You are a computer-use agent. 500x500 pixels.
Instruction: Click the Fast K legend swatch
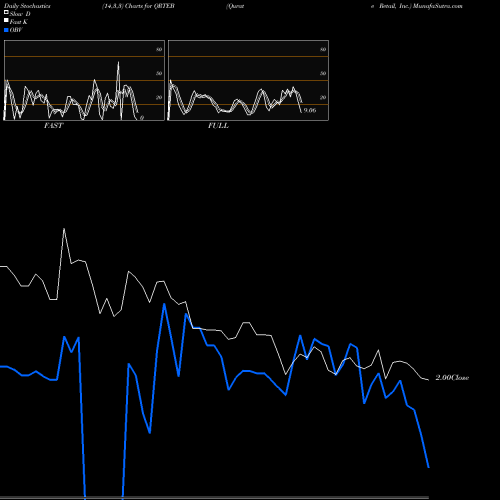click(x=6, y=21)
